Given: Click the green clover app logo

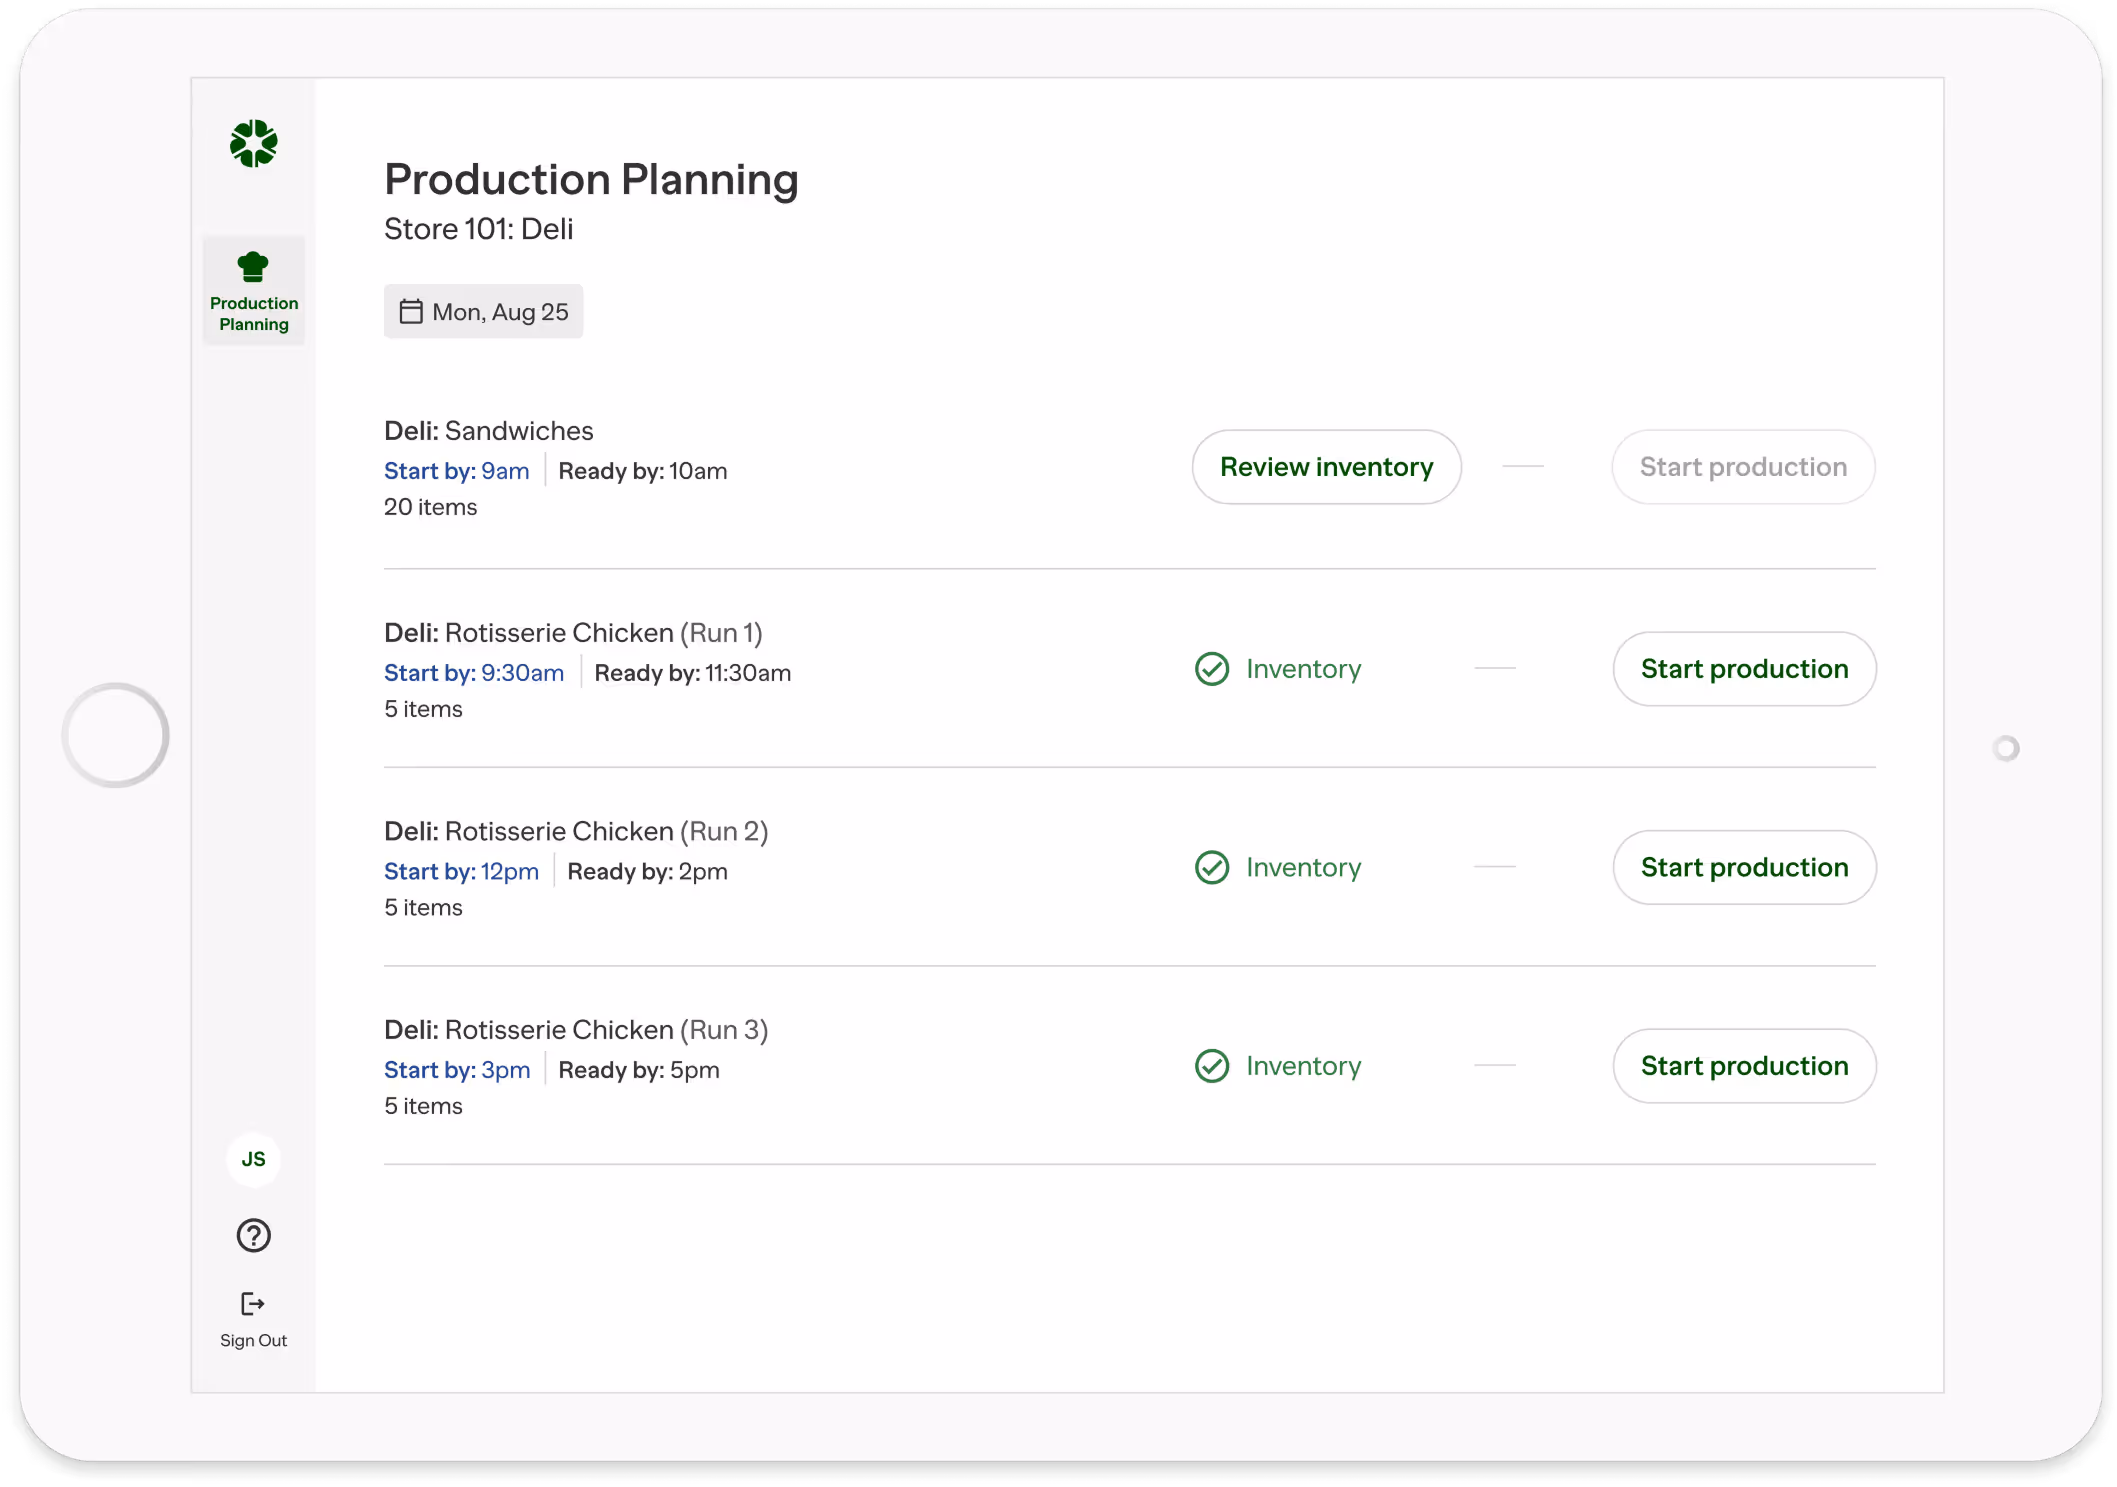Looking at the screenshot, I should (x=254, y=143).
